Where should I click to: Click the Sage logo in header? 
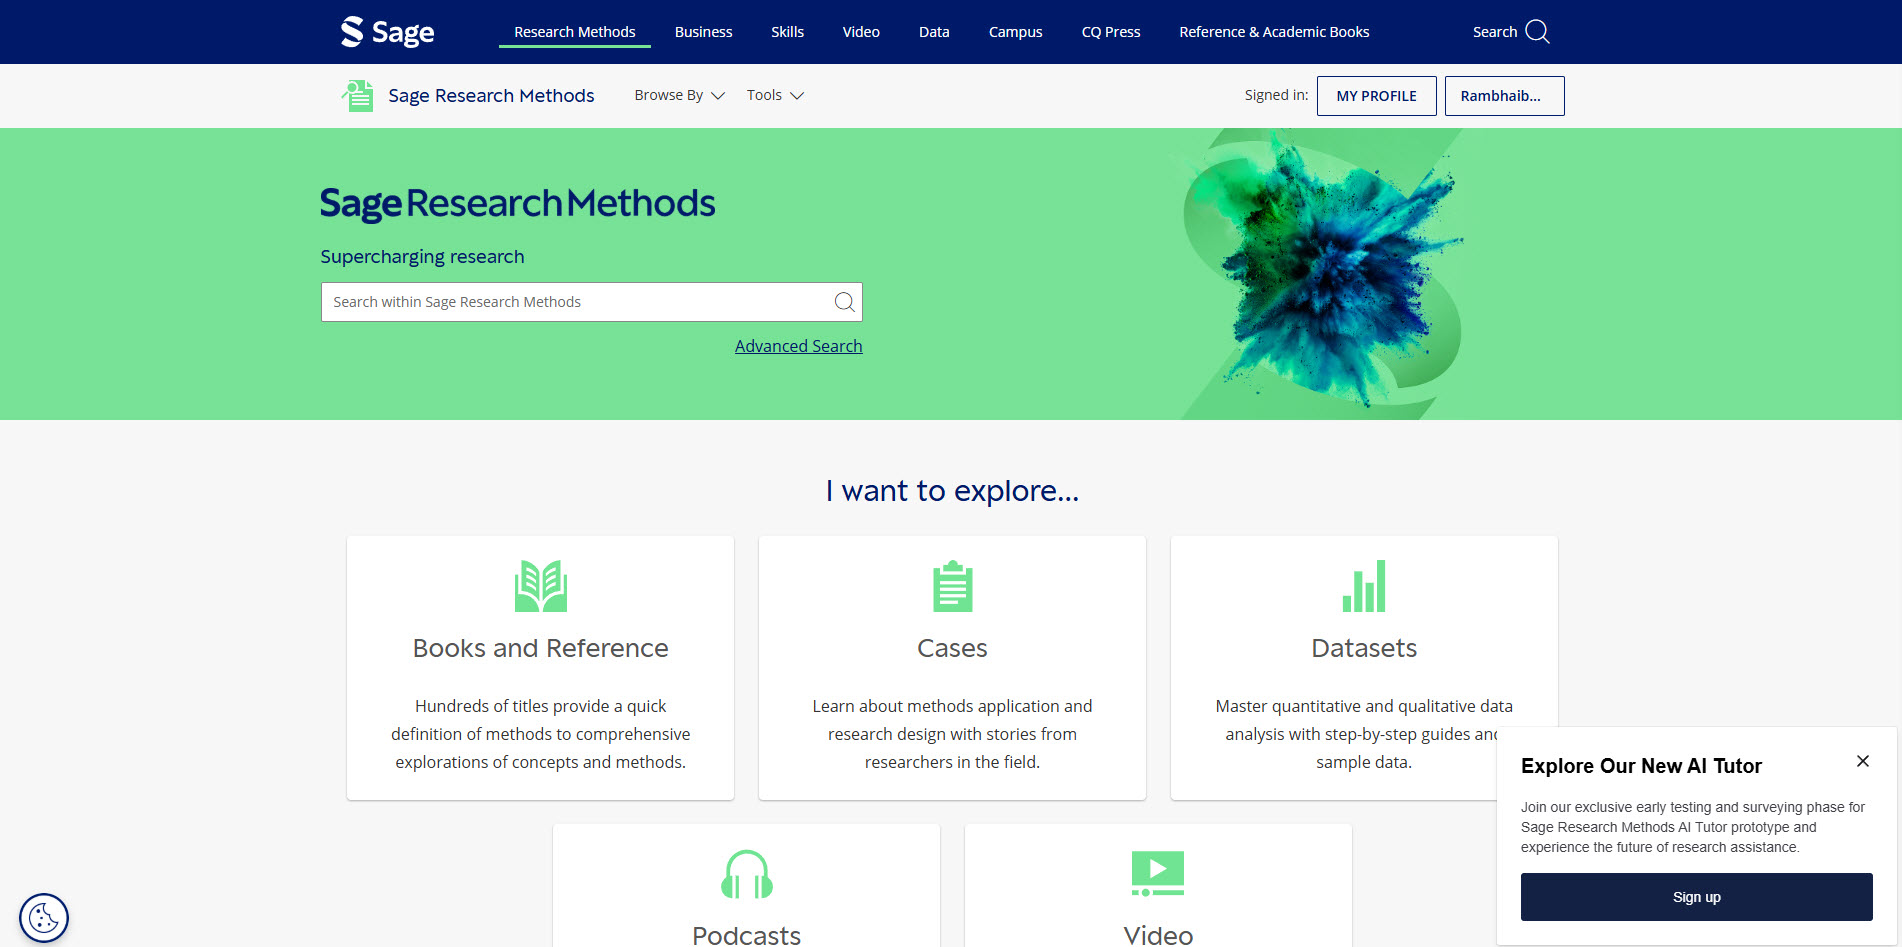pyautogui.click(x=387, y=32)
